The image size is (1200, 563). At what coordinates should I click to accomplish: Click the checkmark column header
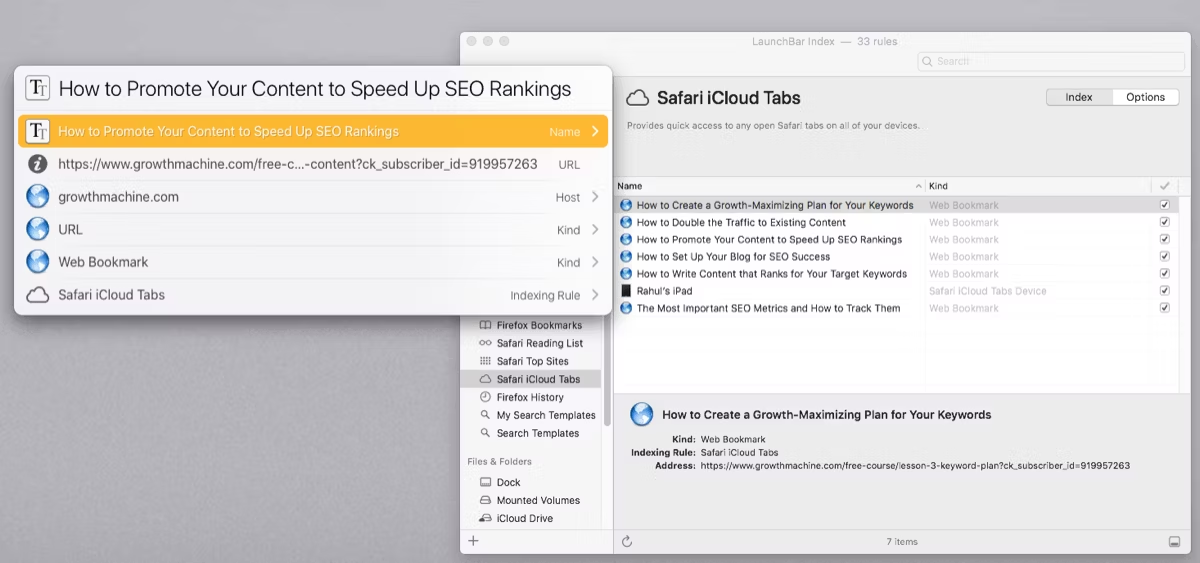(x=1164, y=186)
